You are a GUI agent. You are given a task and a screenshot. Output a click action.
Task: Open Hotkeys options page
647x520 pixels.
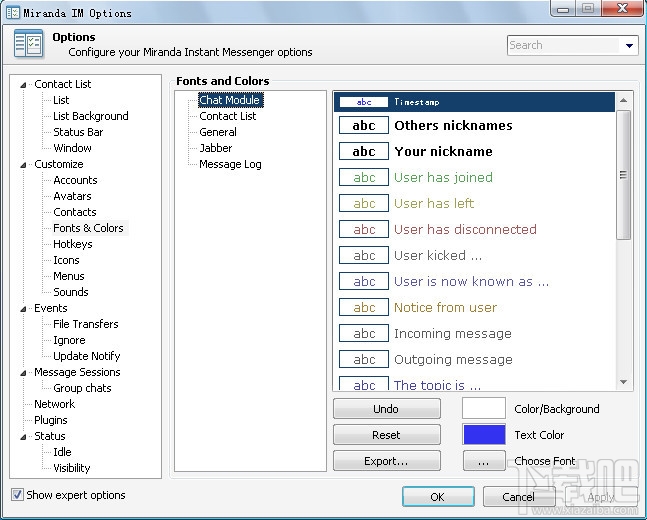[73, 244]
